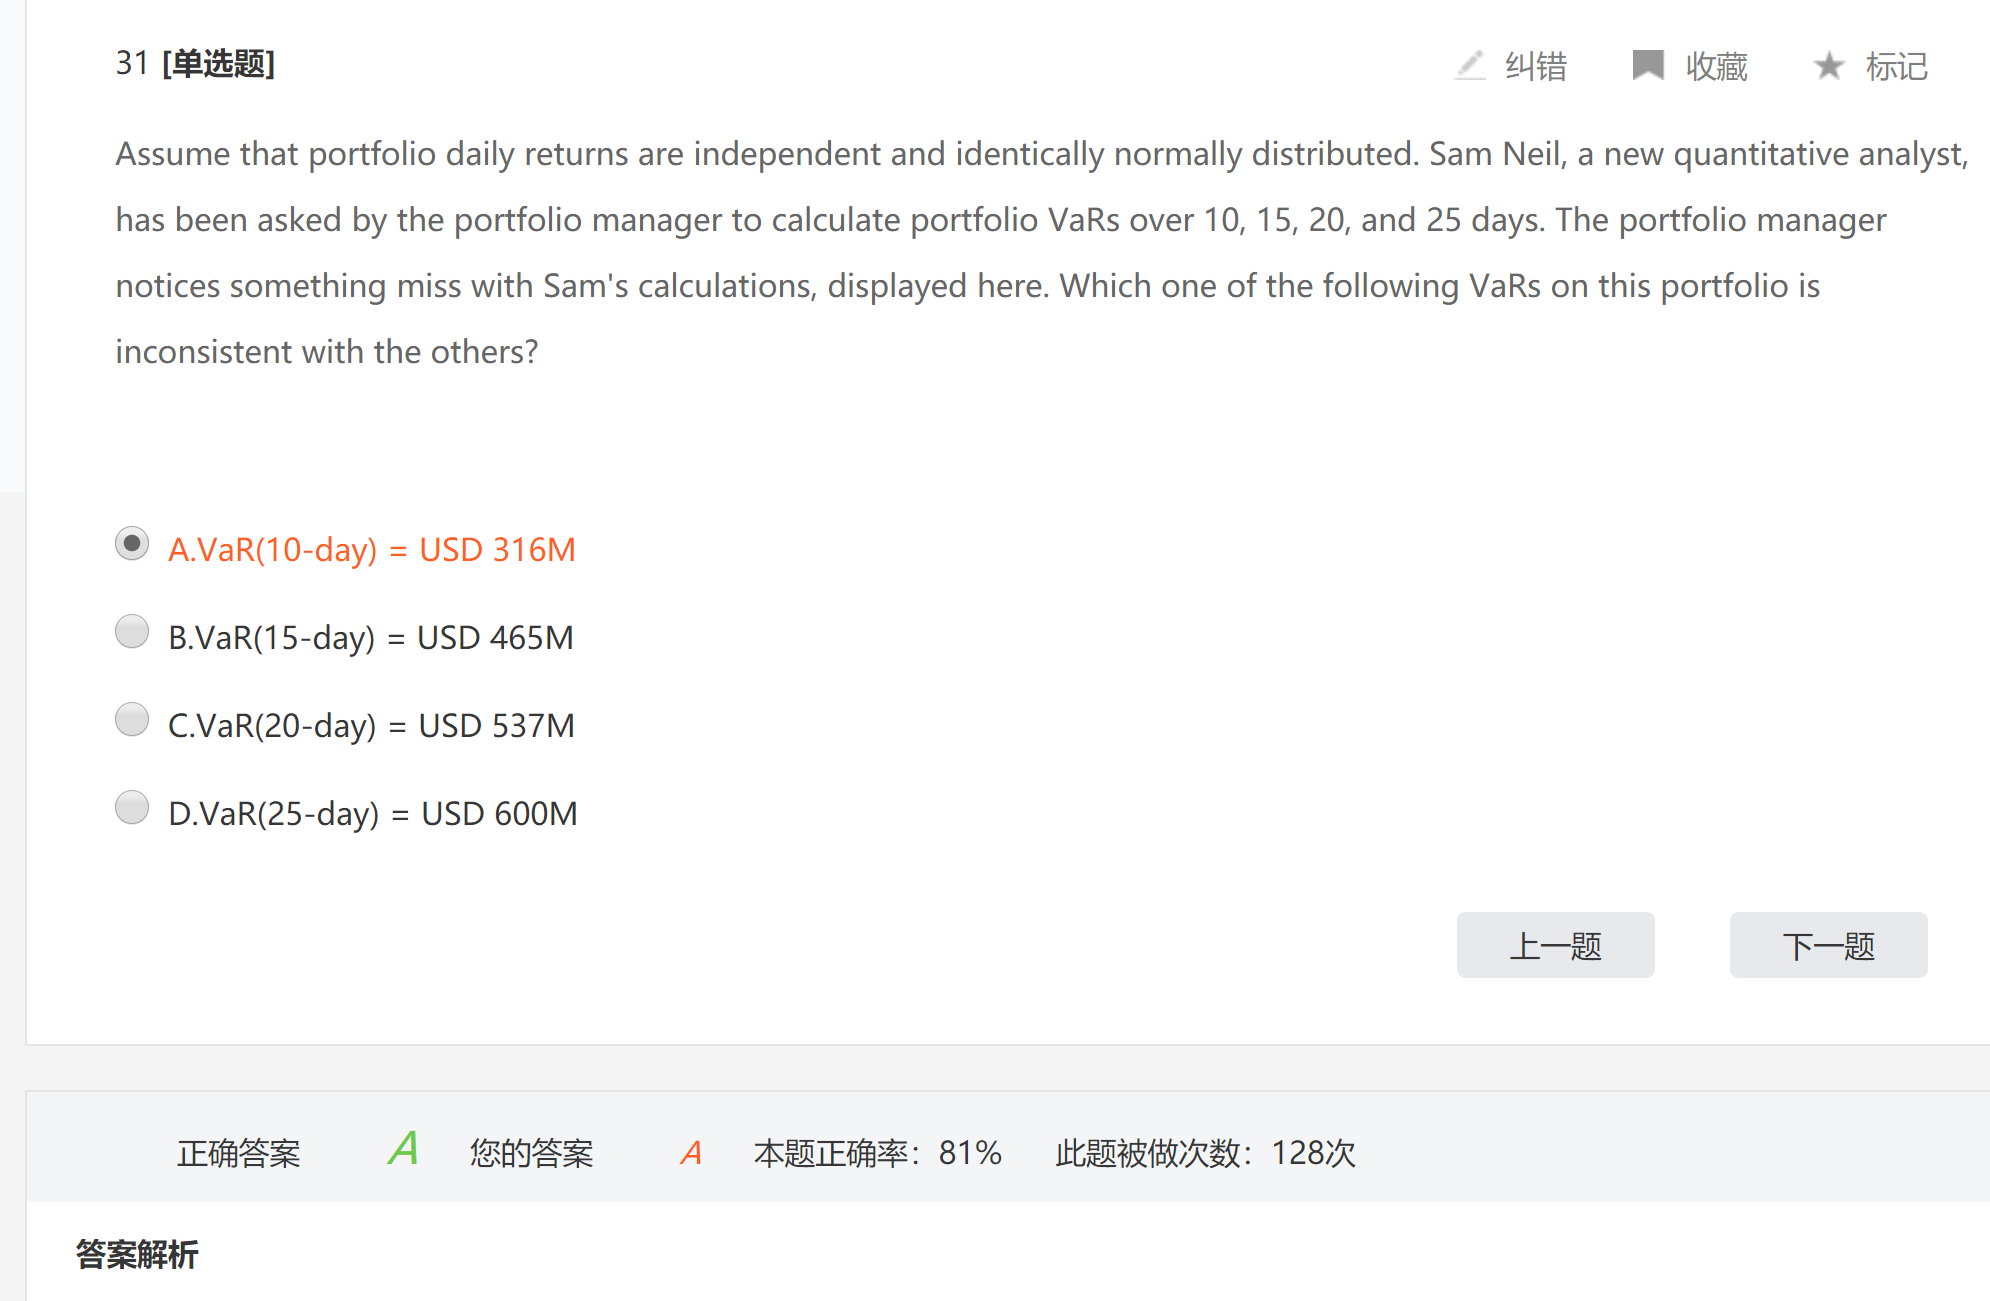1990x1301 pixels.
Task: Click the 答案解析 section heading
Action: [137, 1254]
